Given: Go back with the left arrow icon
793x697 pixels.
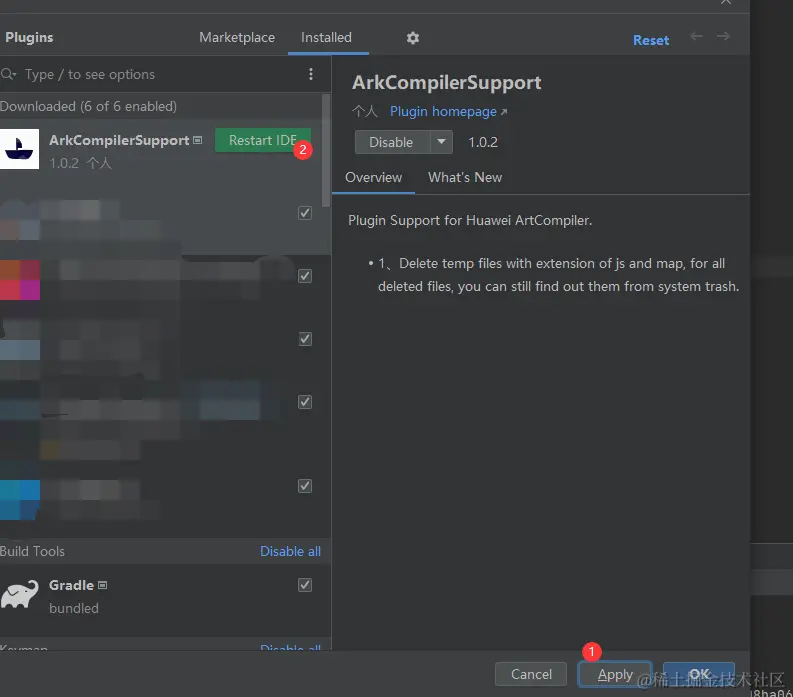Looking at the screenshot, I should click(x=696, y=36).
